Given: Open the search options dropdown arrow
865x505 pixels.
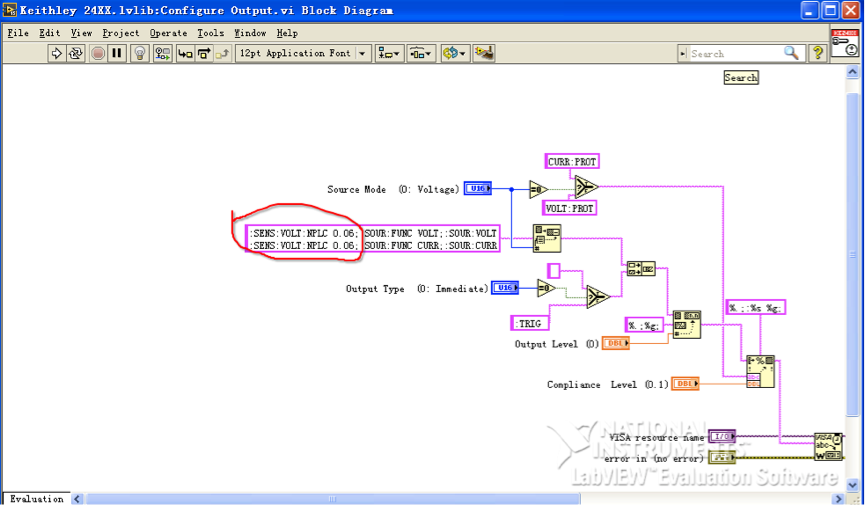Looking at the screenshot, I should point(683,54).
